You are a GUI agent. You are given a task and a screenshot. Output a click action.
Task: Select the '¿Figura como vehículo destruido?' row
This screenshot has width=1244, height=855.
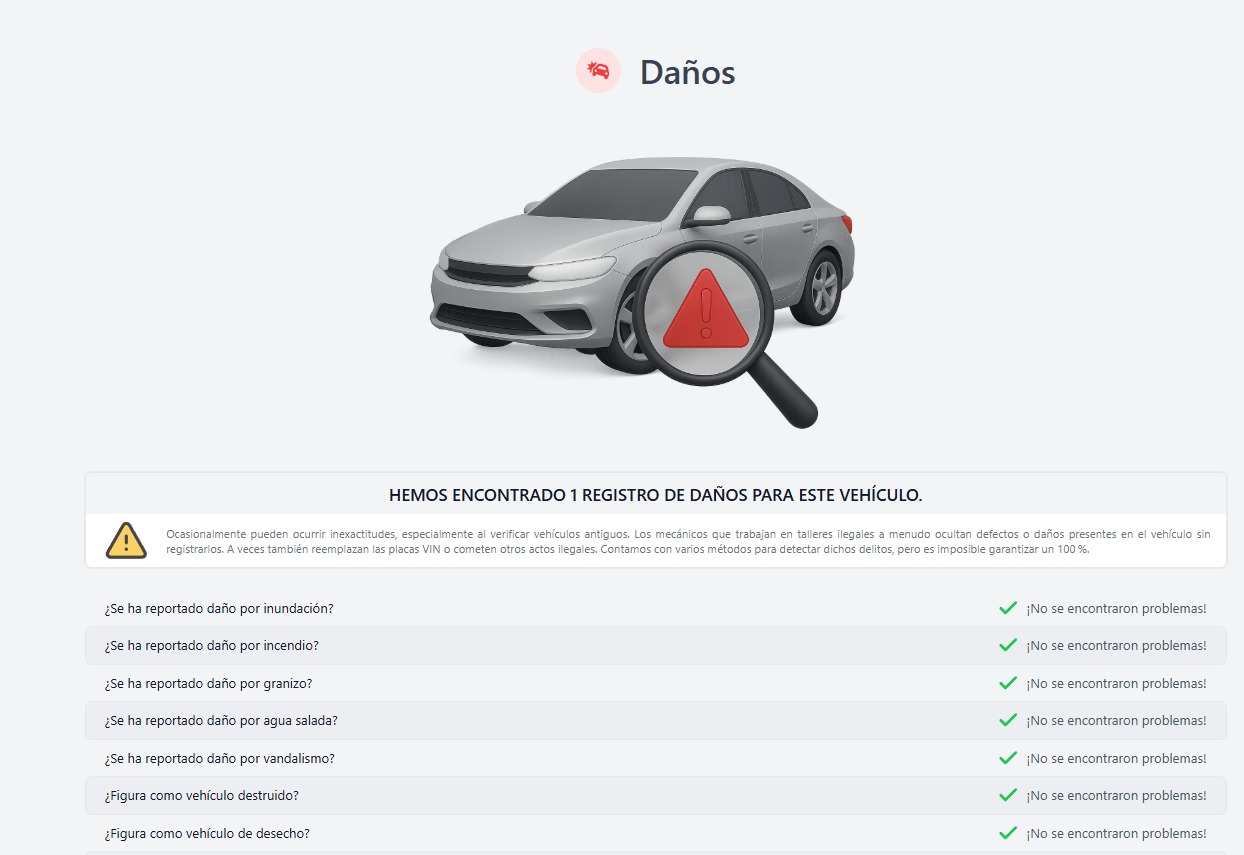(x=202, y=796)
